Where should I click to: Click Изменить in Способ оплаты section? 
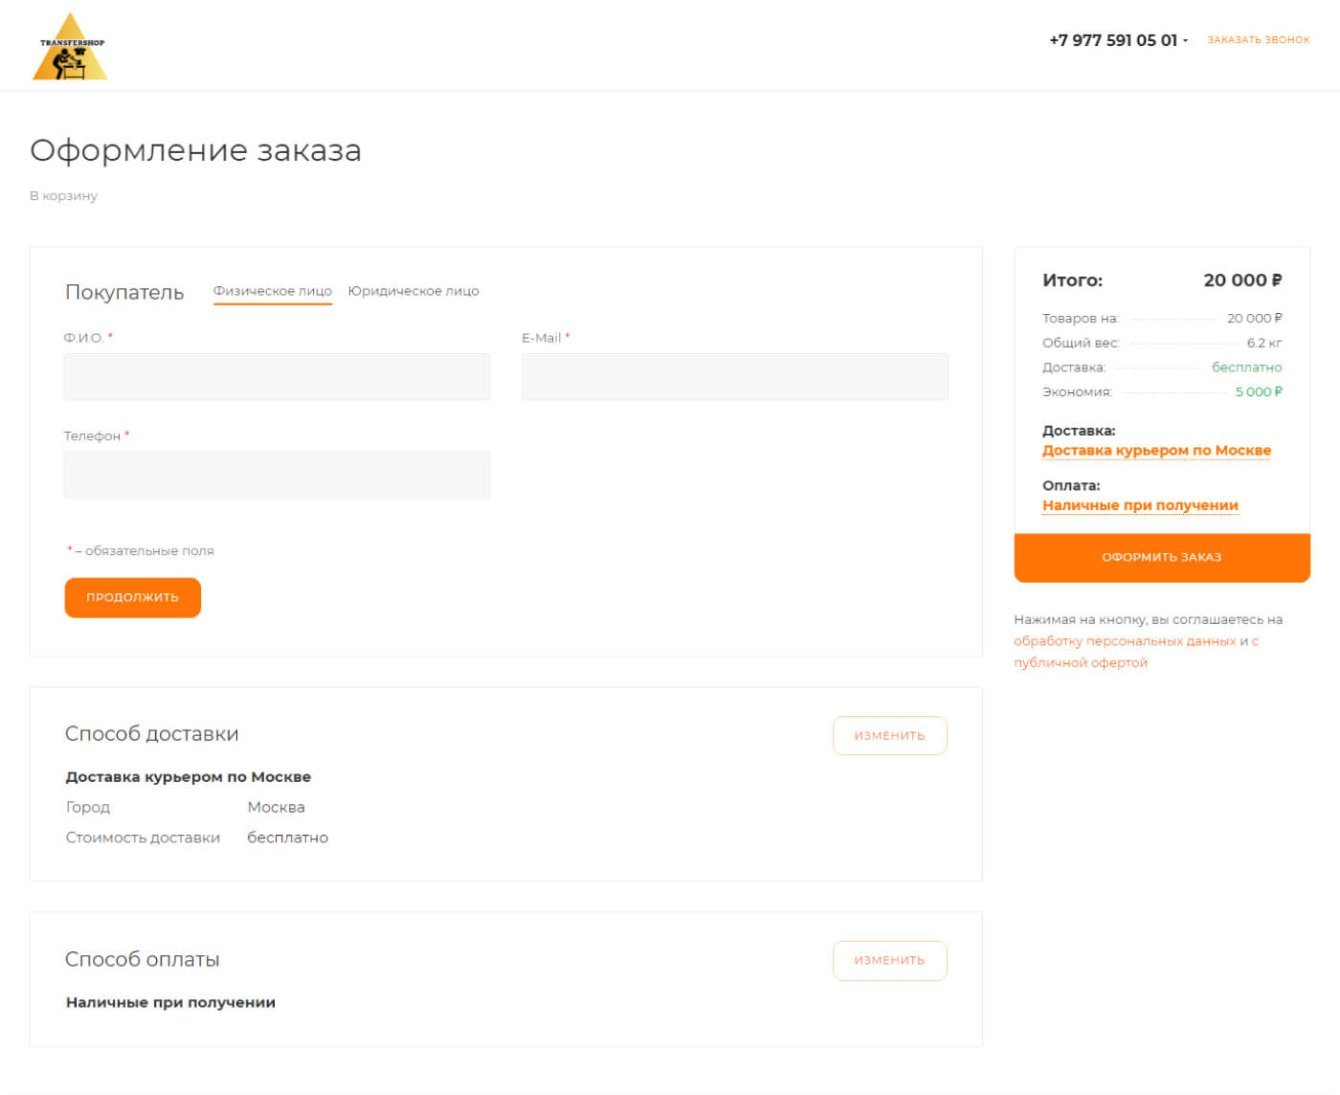tap(889, 961)
